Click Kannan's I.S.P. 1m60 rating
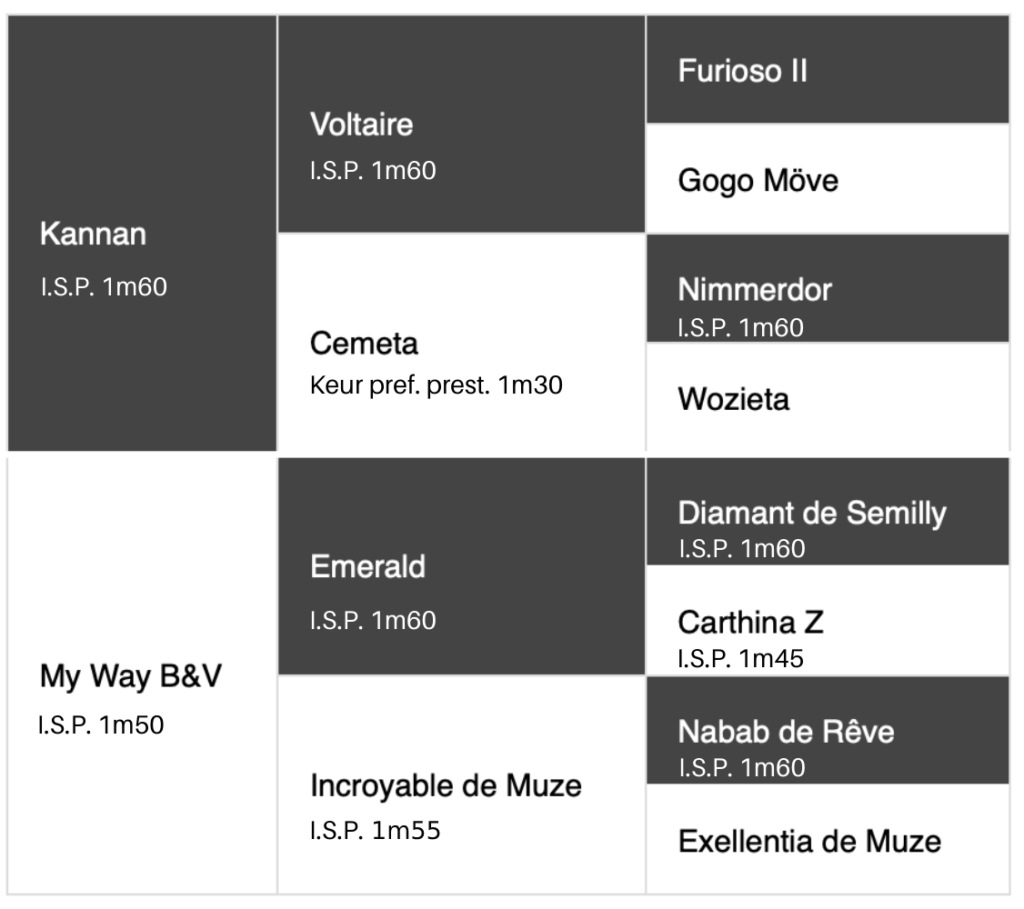Screen dimensions: 1024x909 (x=104, y=287)
